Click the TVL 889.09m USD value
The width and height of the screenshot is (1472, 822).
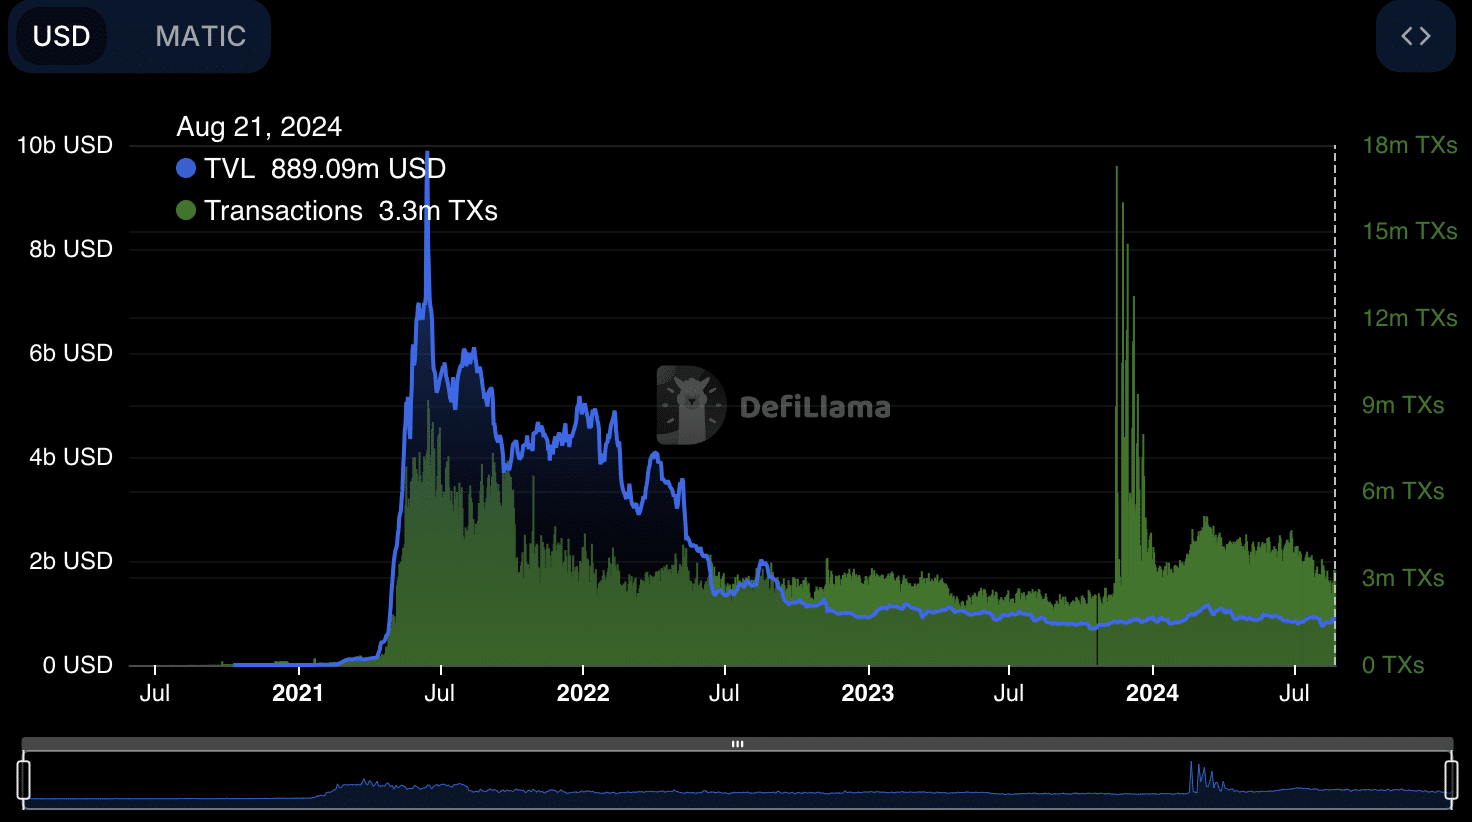coord(358,168)
